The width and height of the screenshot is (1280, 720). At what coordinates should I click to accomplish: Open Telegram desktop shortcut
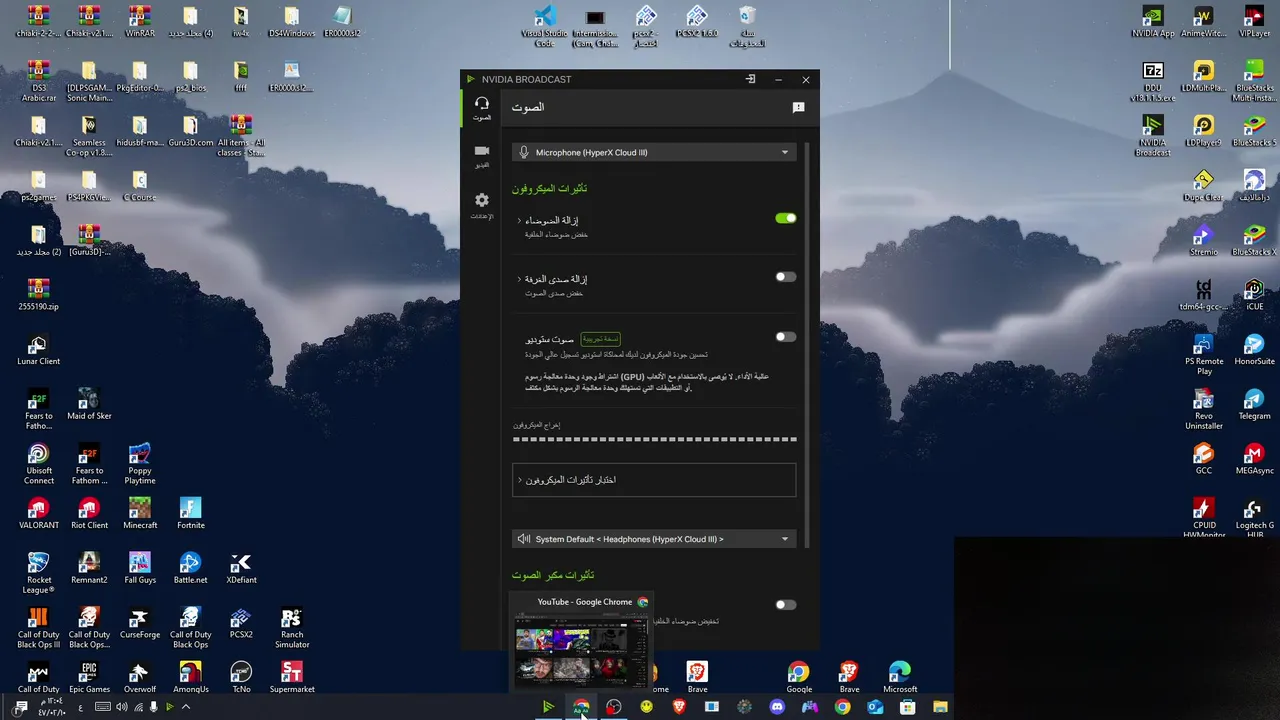click(1254, 404)
